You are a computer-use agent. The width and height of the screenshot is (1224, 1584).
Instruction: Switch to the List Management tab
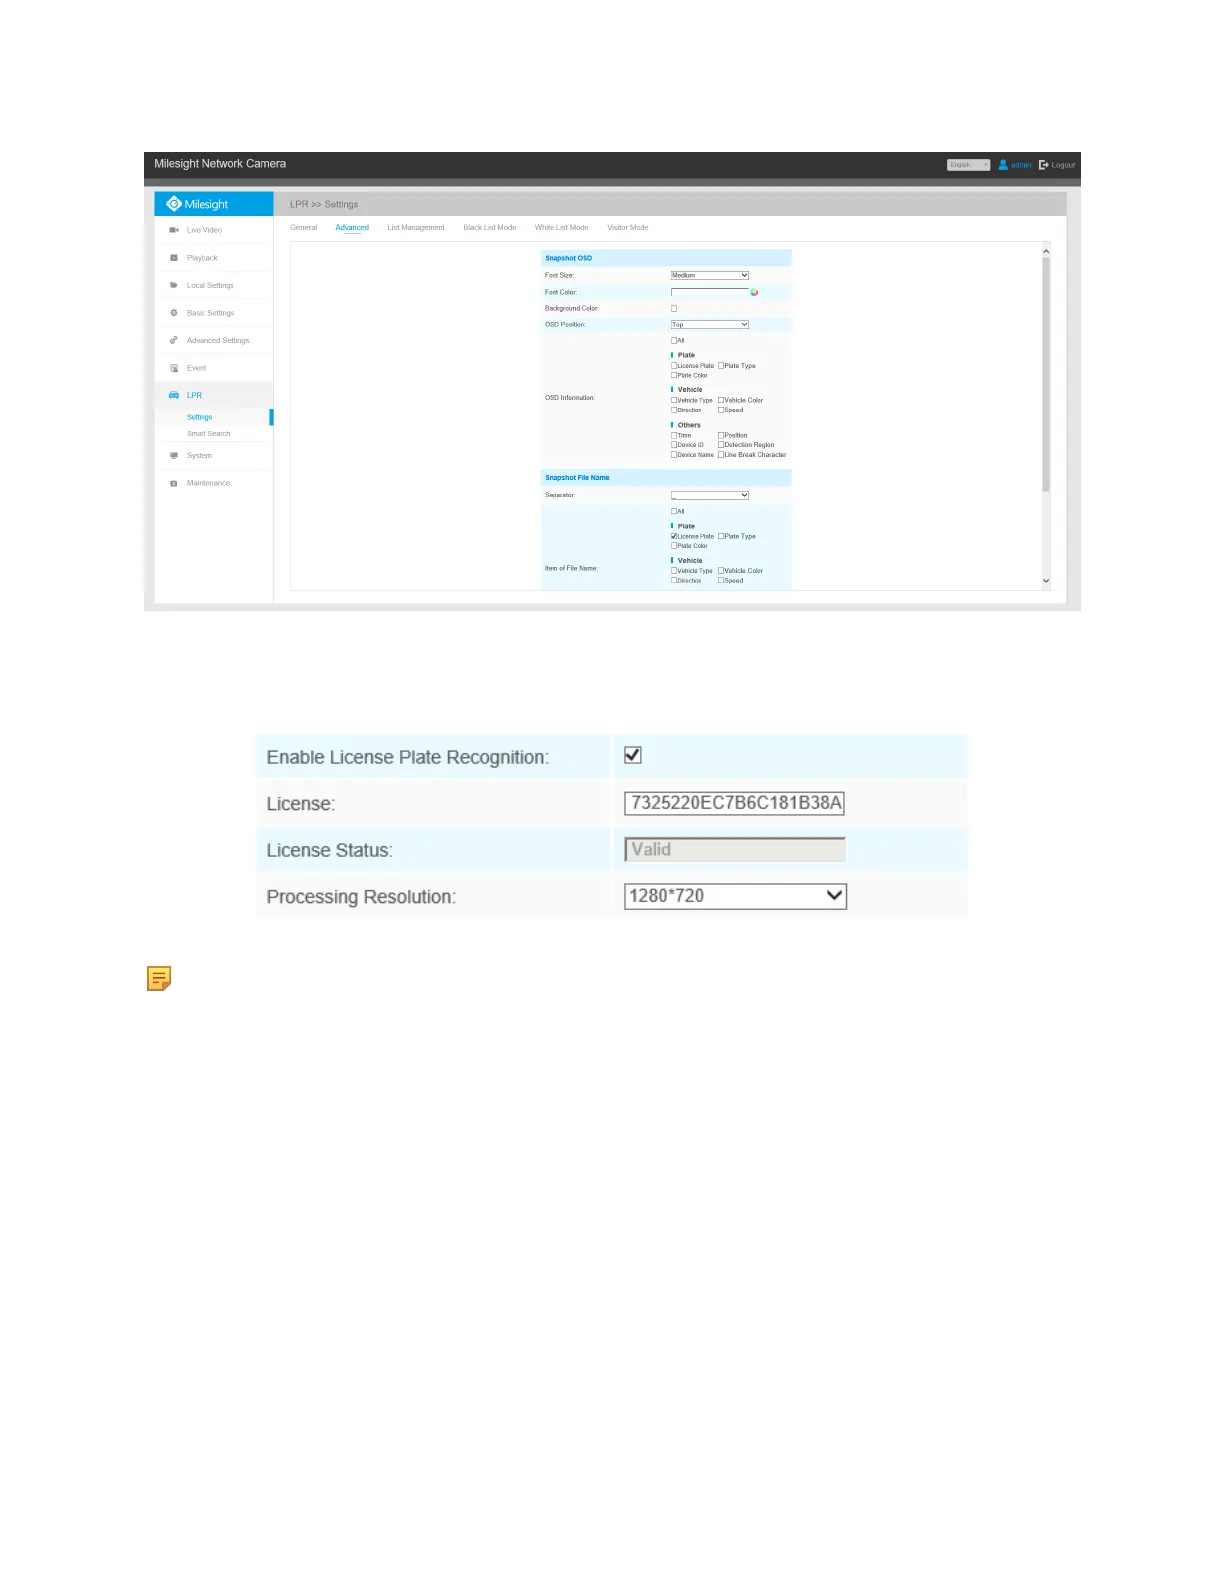[416, 228]
